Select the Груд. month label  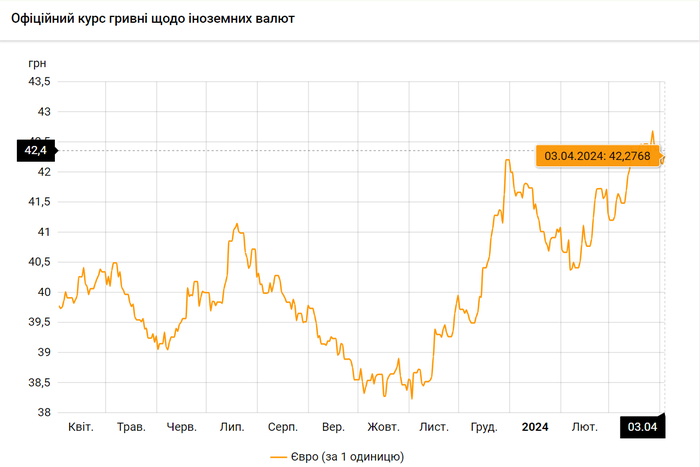484,427
